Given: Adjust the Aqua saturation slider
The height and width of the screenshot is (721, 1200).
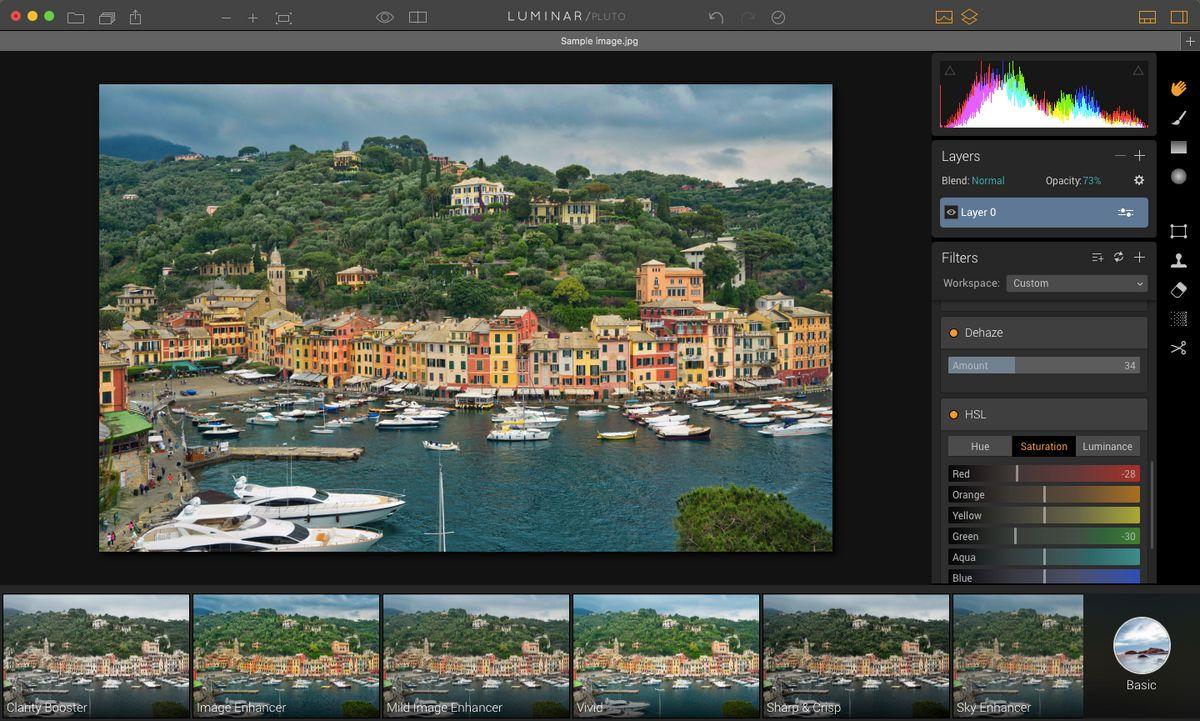Looking at the screenshot, I should tap(1044, 558).
